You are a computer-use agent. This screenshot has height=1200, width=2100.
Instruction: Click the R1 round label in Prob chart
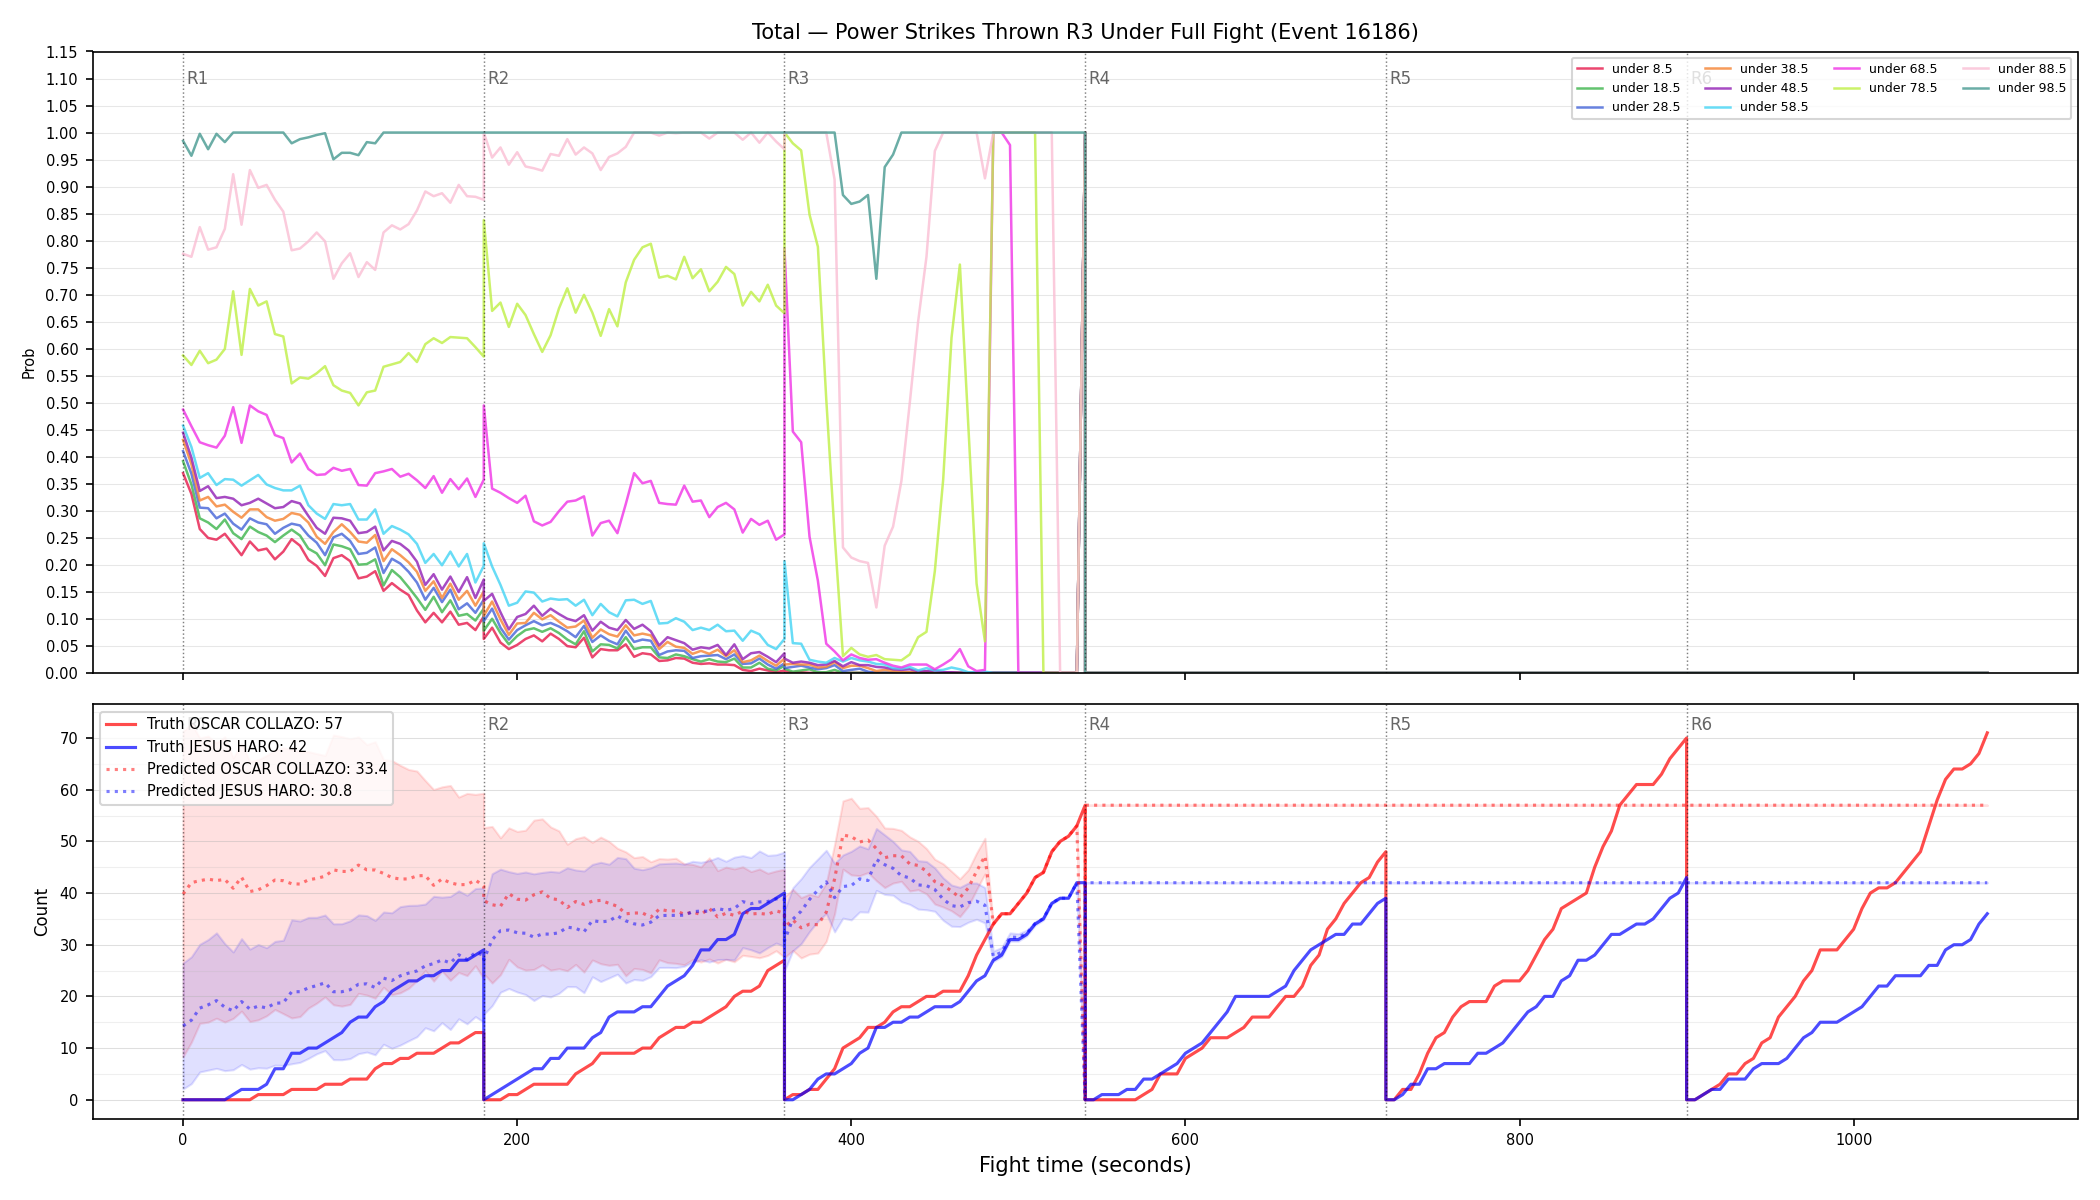pos(197,78)
